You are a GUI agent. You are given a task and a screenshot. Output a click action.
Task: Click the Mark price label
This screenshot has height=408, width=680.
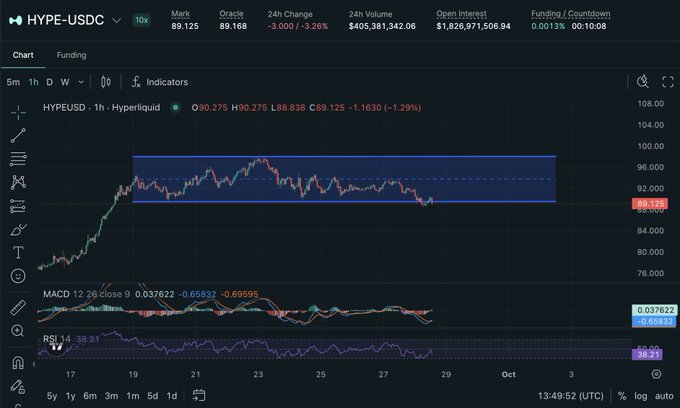point(180,14)
